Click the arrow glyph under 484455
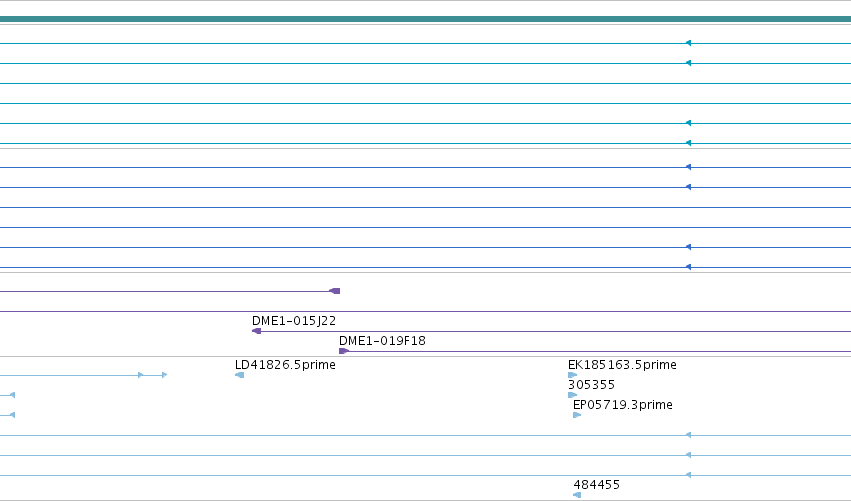851x501 pixels. (x=577, y=495)
